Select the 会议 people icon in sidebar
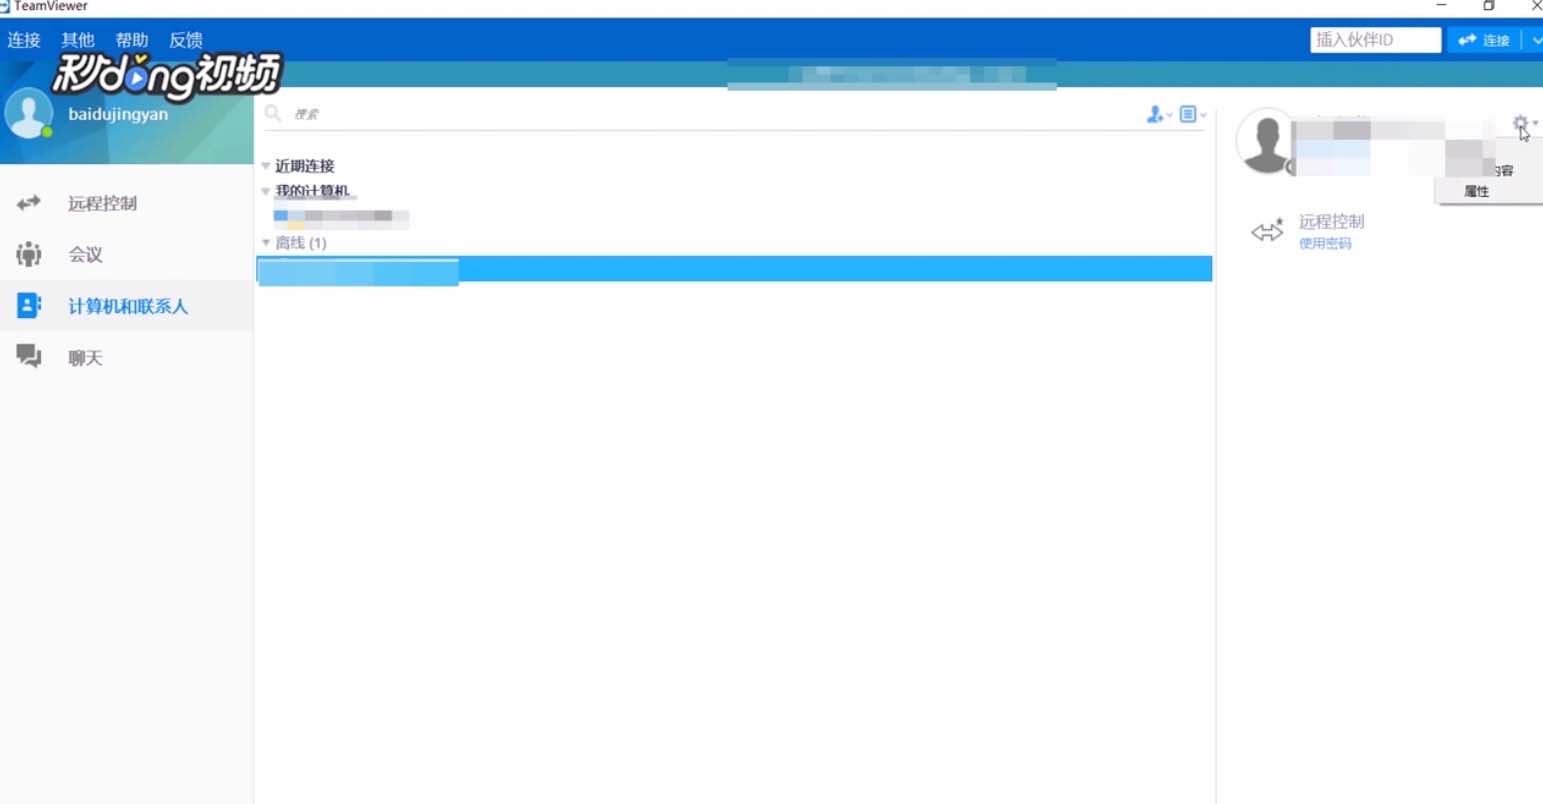This screenshot has width=1543, height=804. (28, 254)
